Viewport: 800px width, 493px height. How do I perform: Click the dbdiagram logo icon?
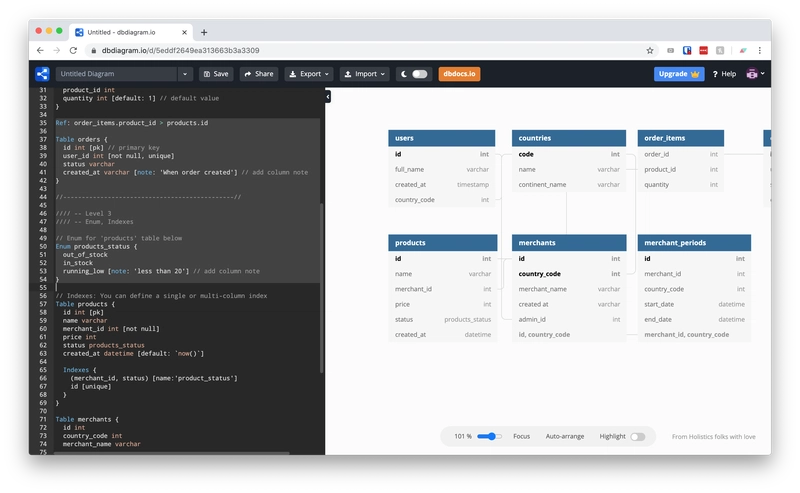click(42, 74)
